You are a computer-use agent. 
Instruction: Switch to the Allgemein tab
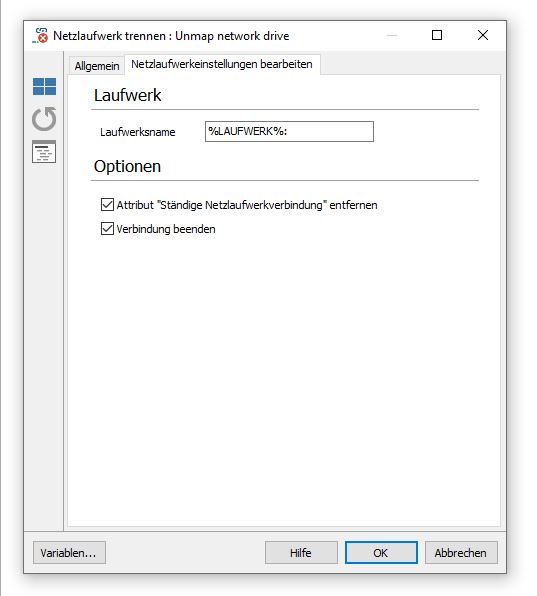click(97, 66)
